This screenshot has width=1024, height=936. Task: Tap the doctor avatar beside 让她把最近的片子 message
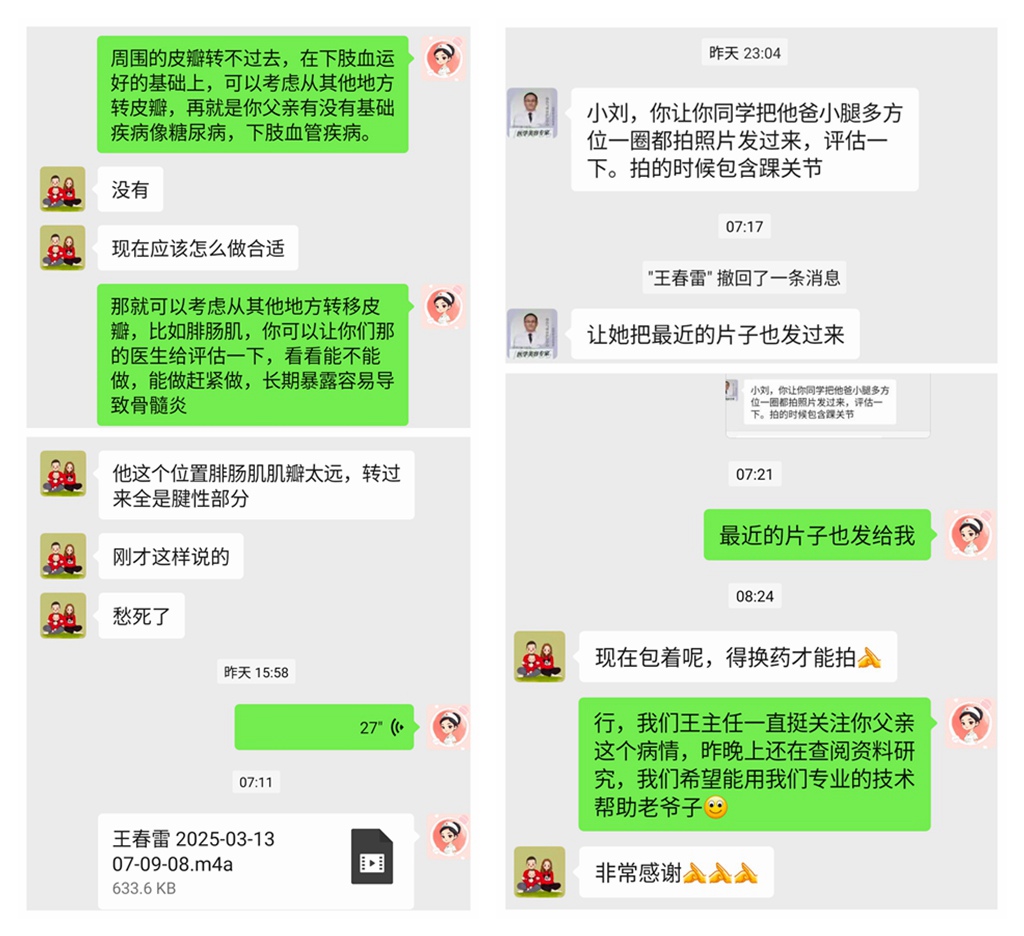coord(532,333)
